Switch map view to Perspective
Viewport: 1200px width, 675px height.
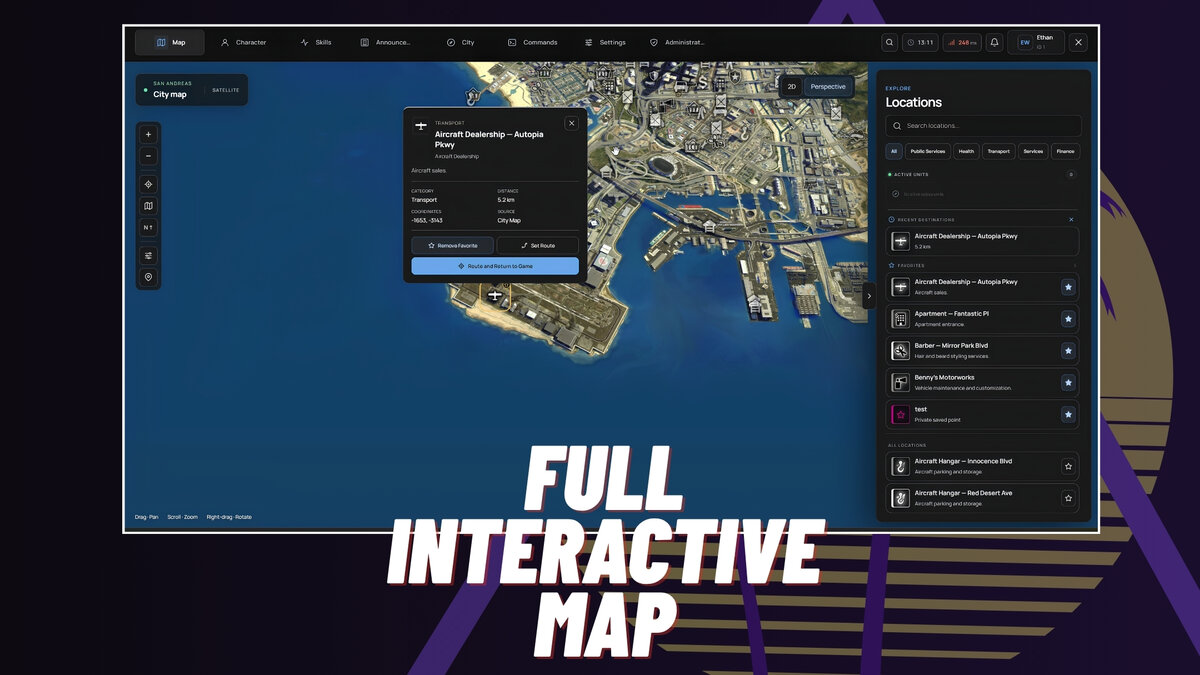point(828,87)
